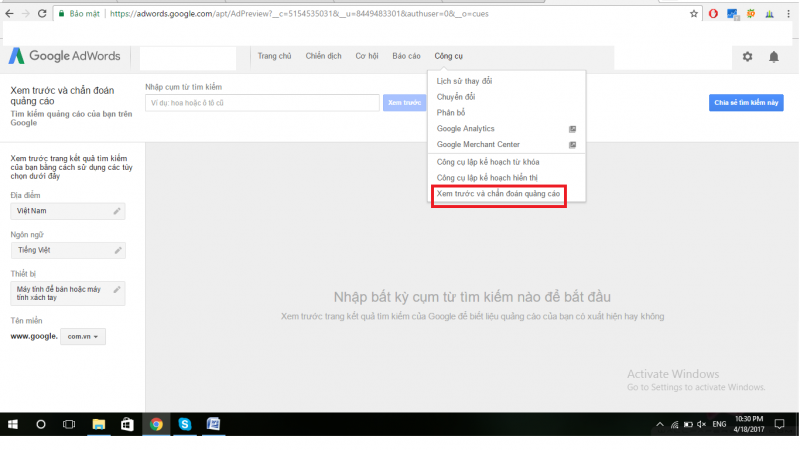Click external link icon beside Merchant Center
The width and height of the screenshot is (800, 450).
[572, 145]
